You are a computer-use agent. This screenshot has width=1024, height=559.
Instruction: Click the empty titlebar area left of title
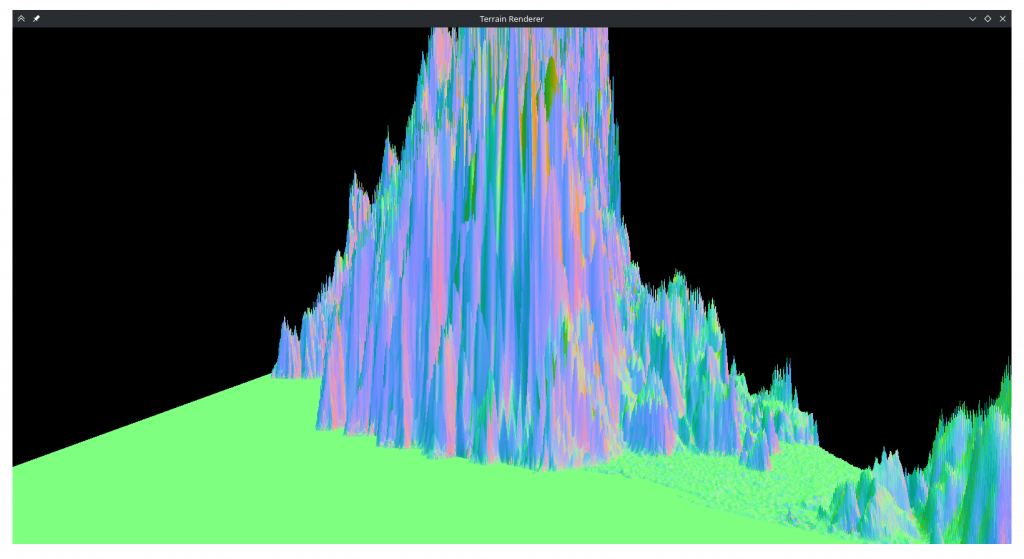tap(250, 18)
